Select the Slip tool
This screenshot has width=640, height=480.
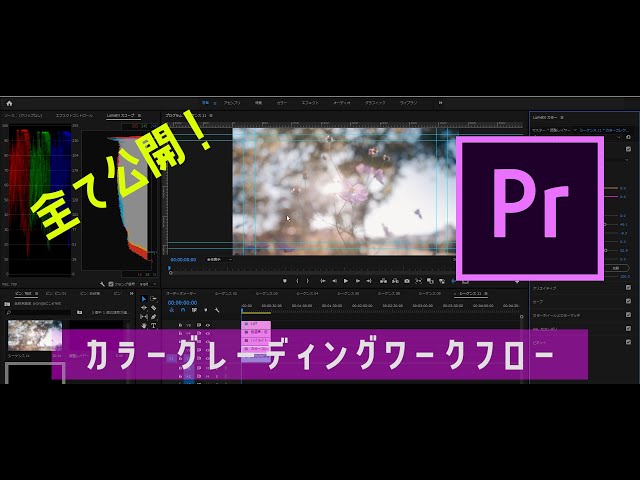pyautogui.click(x=144, y=317)
